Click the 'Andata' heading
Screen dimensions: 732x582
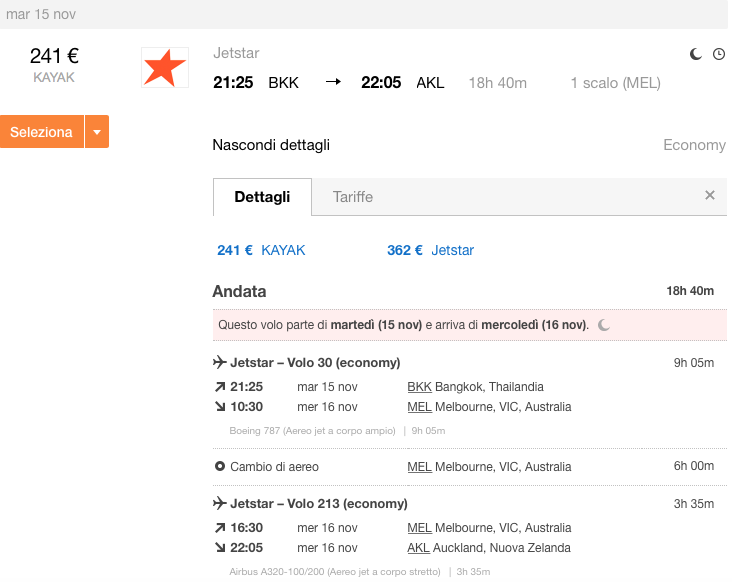click(239, 291)
